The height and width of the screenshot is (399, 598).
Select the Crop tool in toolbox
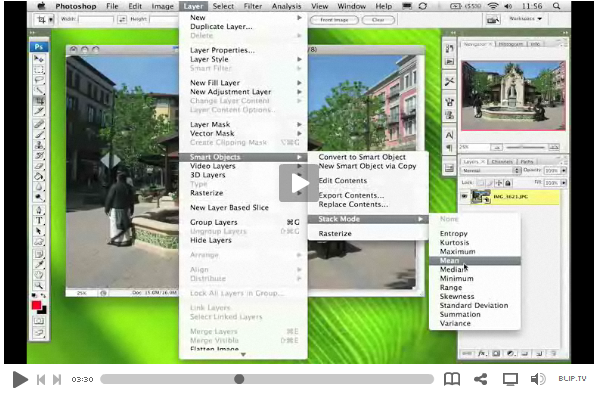click(39, 101)
